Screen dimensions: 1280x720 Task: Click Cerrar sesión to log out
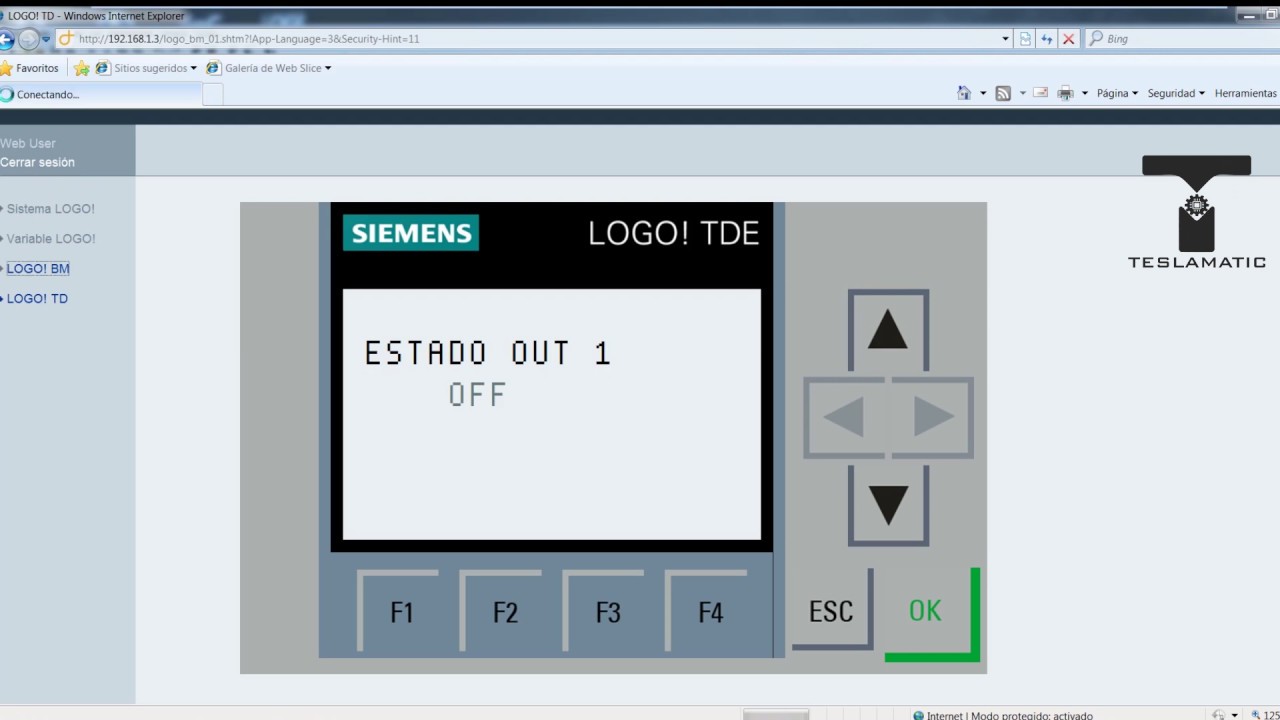(x=37, y=162)
